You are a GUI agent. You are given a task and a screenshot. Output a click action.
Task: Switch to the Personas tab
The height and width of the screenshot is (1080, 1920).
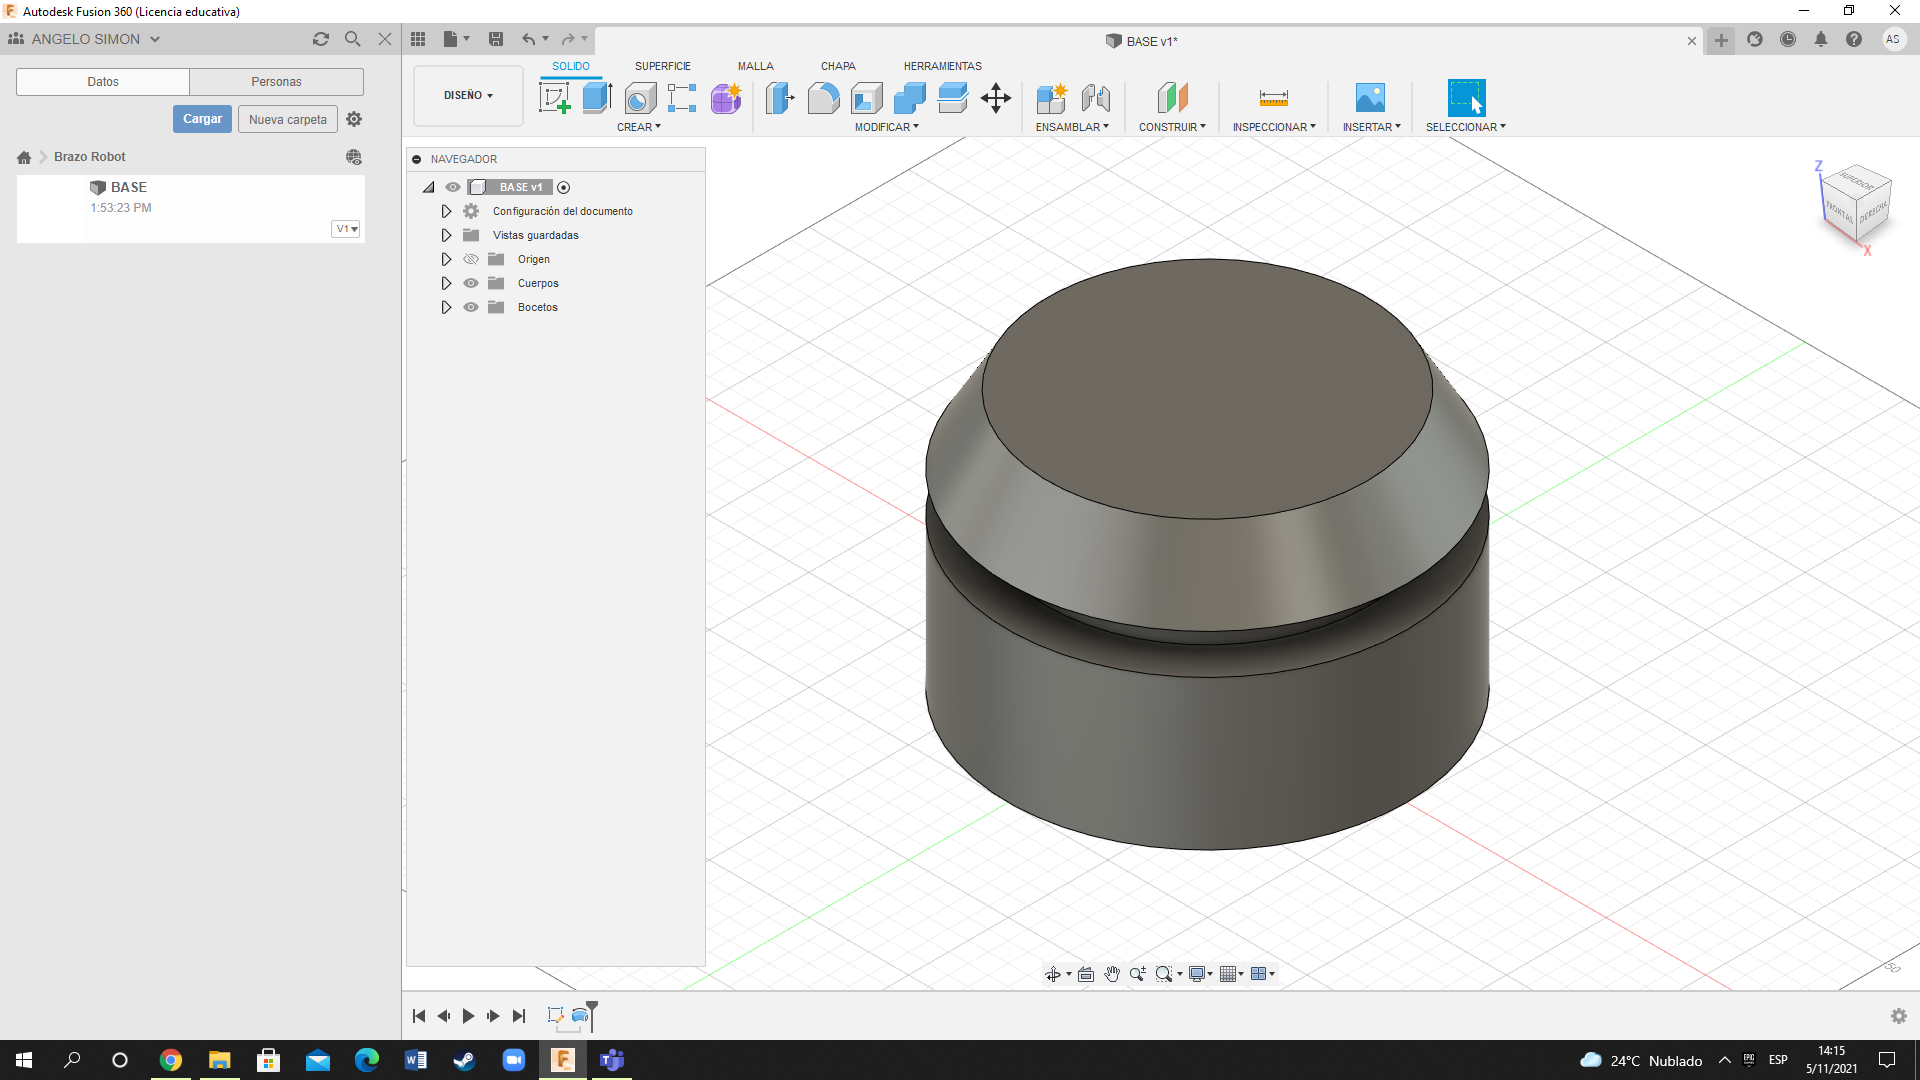coord(276,82)
